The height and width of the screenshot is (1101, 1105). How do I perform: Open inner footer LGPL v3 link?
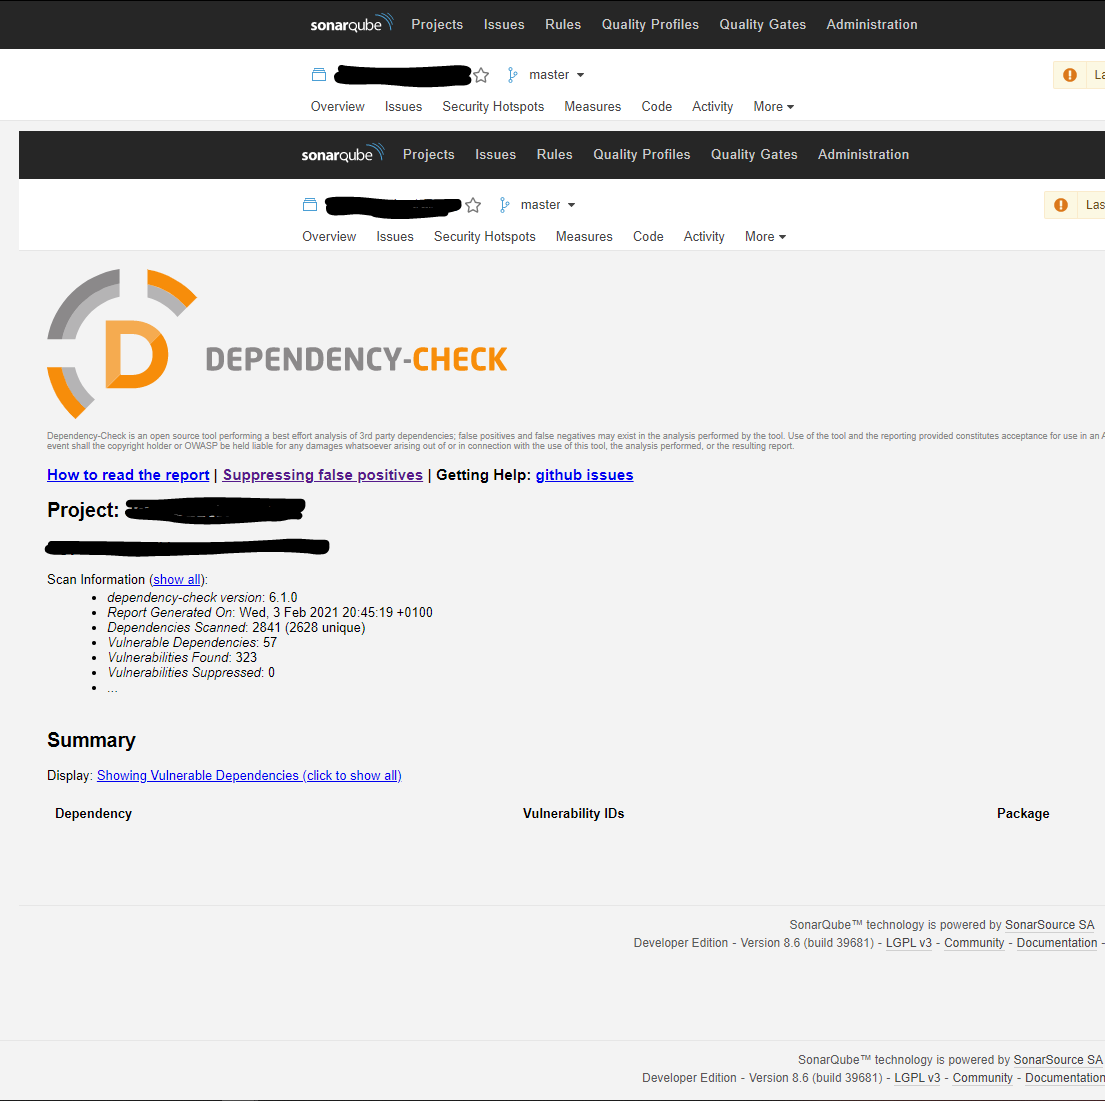[908, 943]
